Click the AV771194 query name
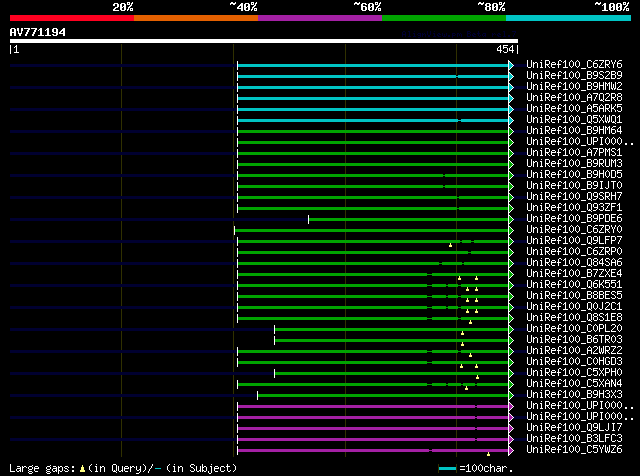The height and width of the screenshot is (476, 640). coord(38,32)
